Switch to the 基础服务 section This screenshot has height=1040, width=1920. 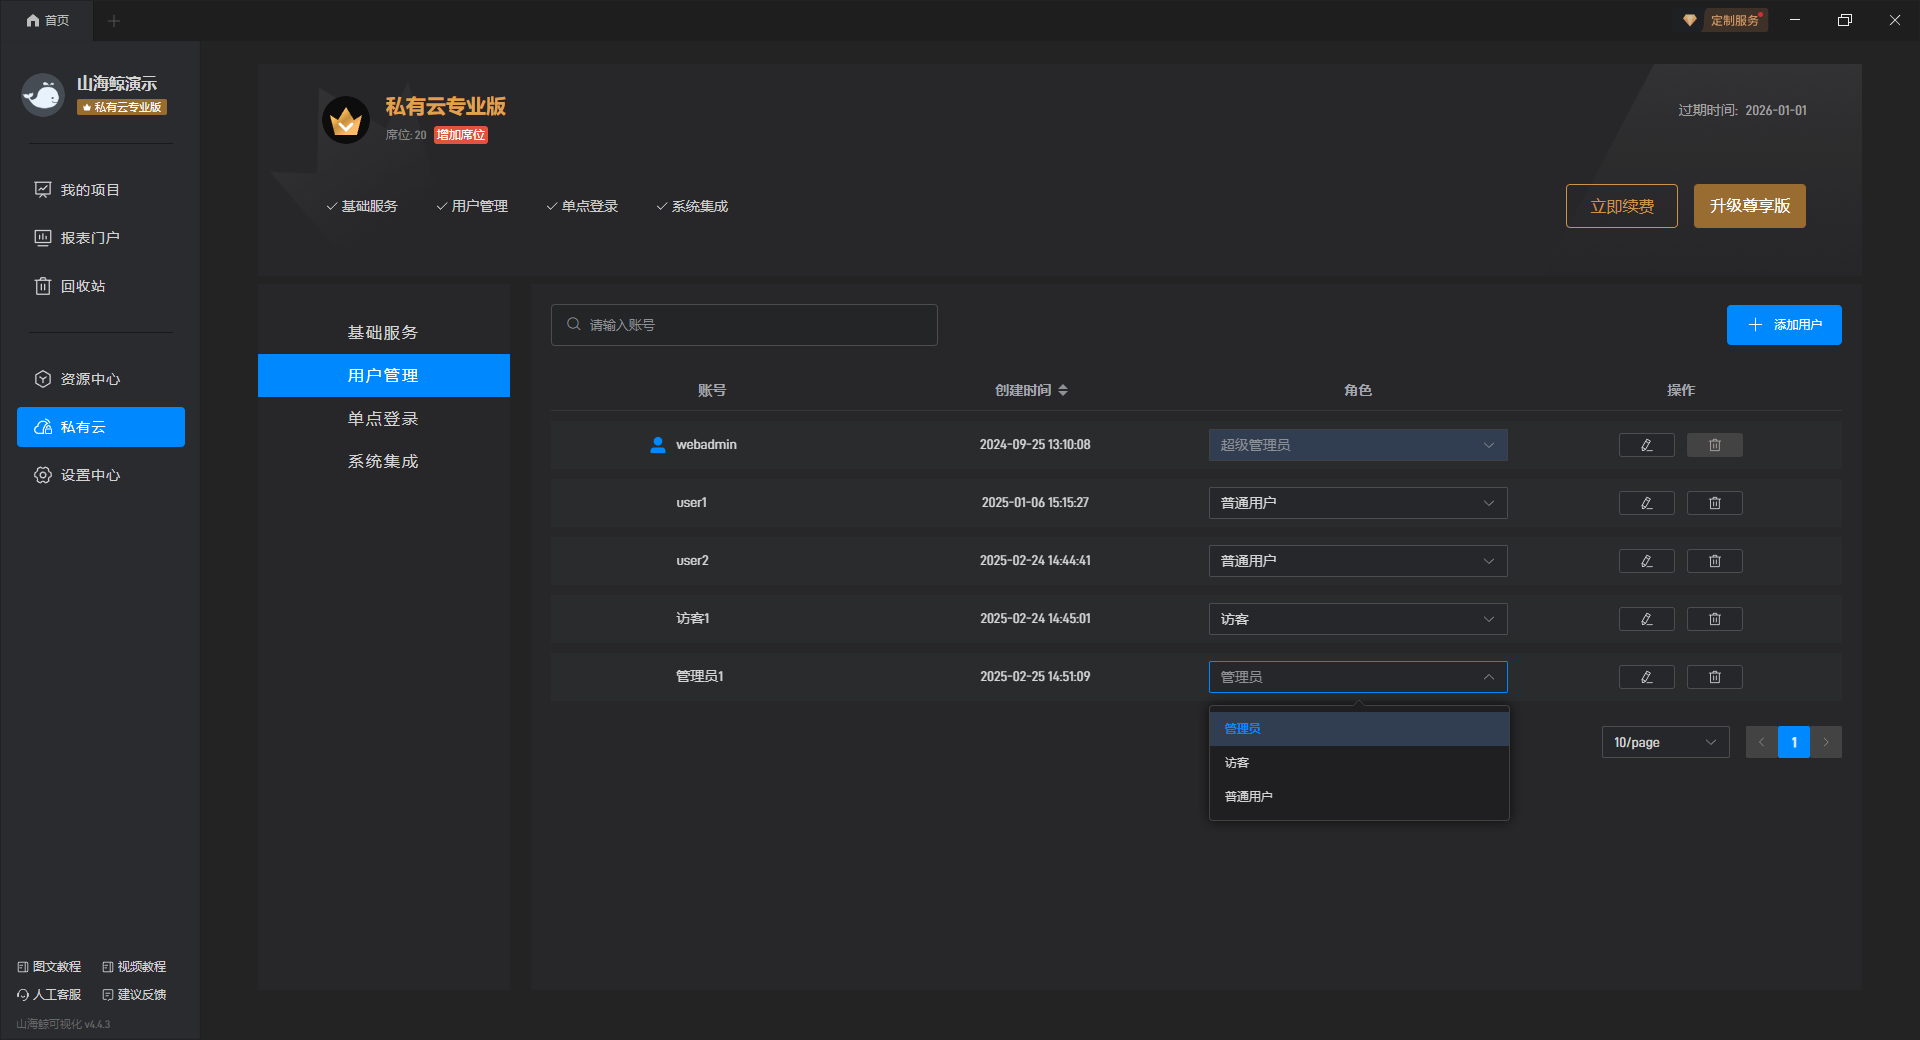pos(384,332)
